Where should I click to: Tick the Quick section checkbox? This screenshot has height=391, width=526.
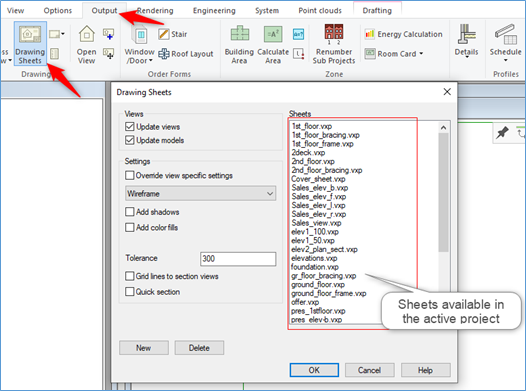coord(129,292)
